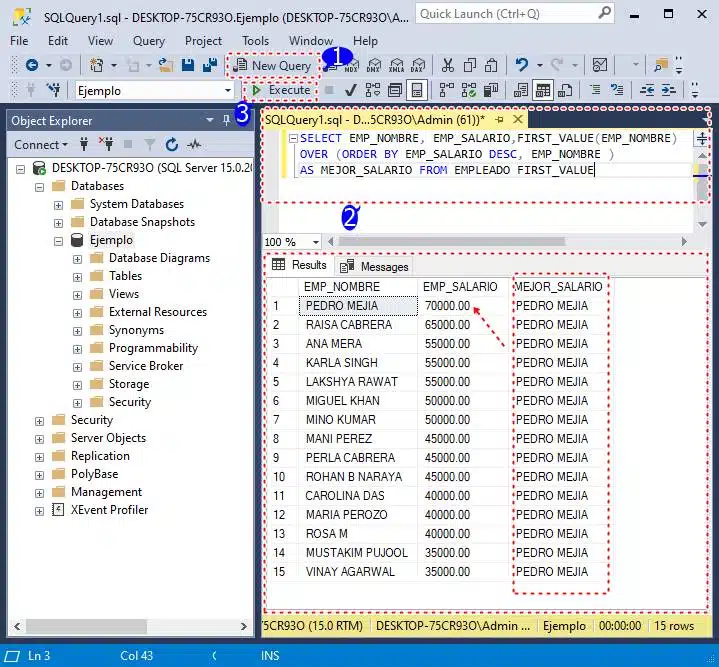The height and width of the screenshot is (667, 719).
Task: Click the Paste clipboard icon
Action: click(491, 65)
